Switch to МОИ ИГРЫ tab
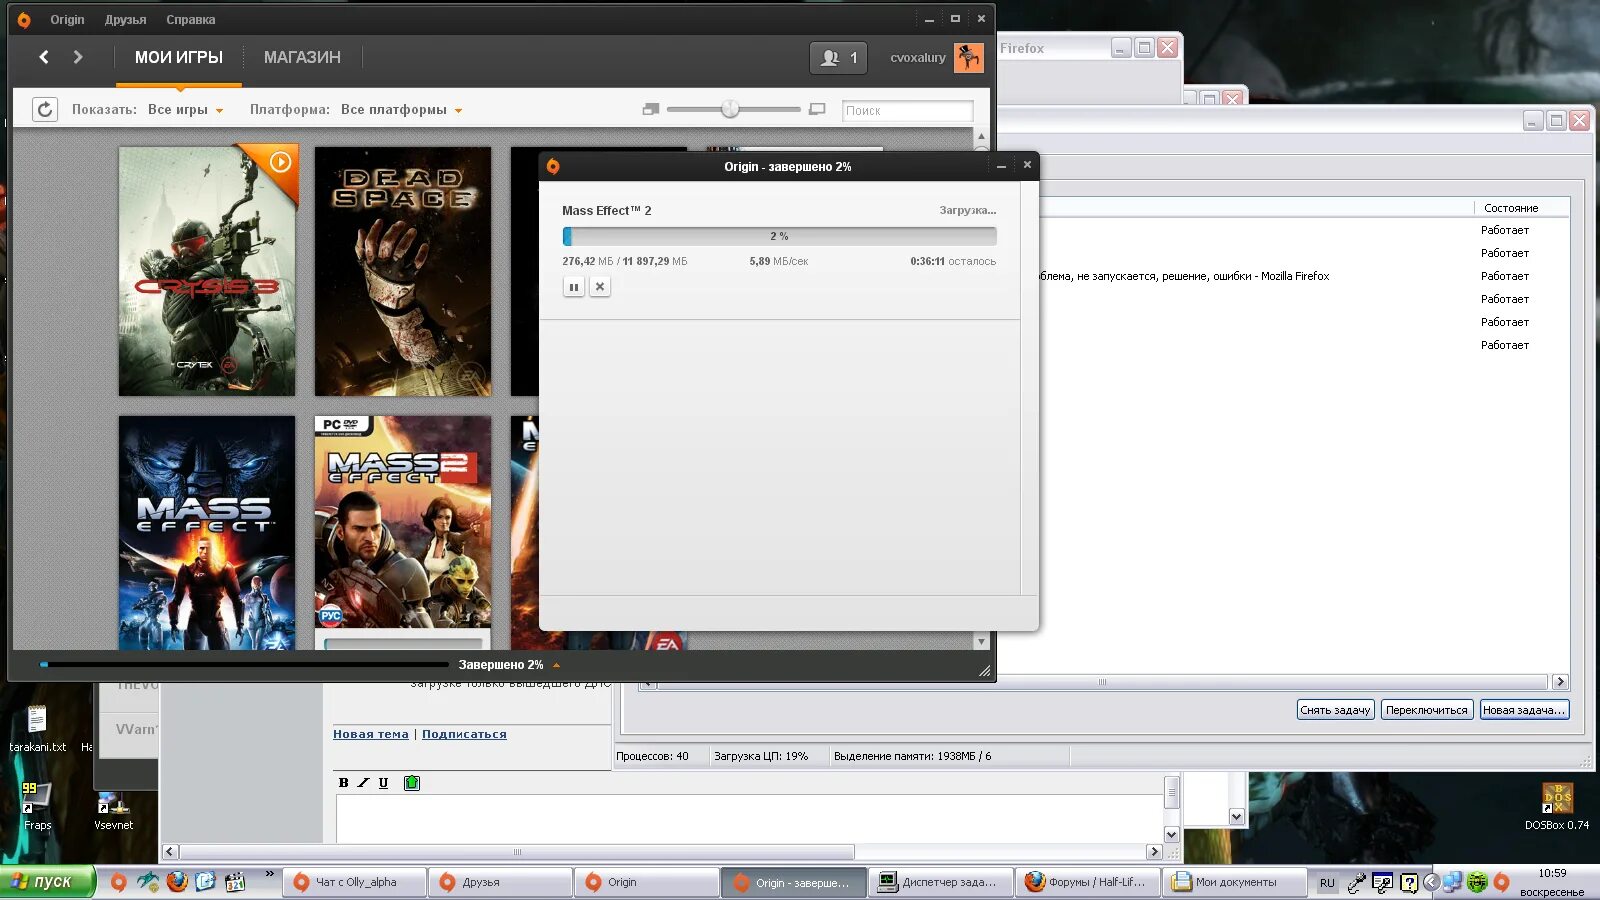 (179, 58)
